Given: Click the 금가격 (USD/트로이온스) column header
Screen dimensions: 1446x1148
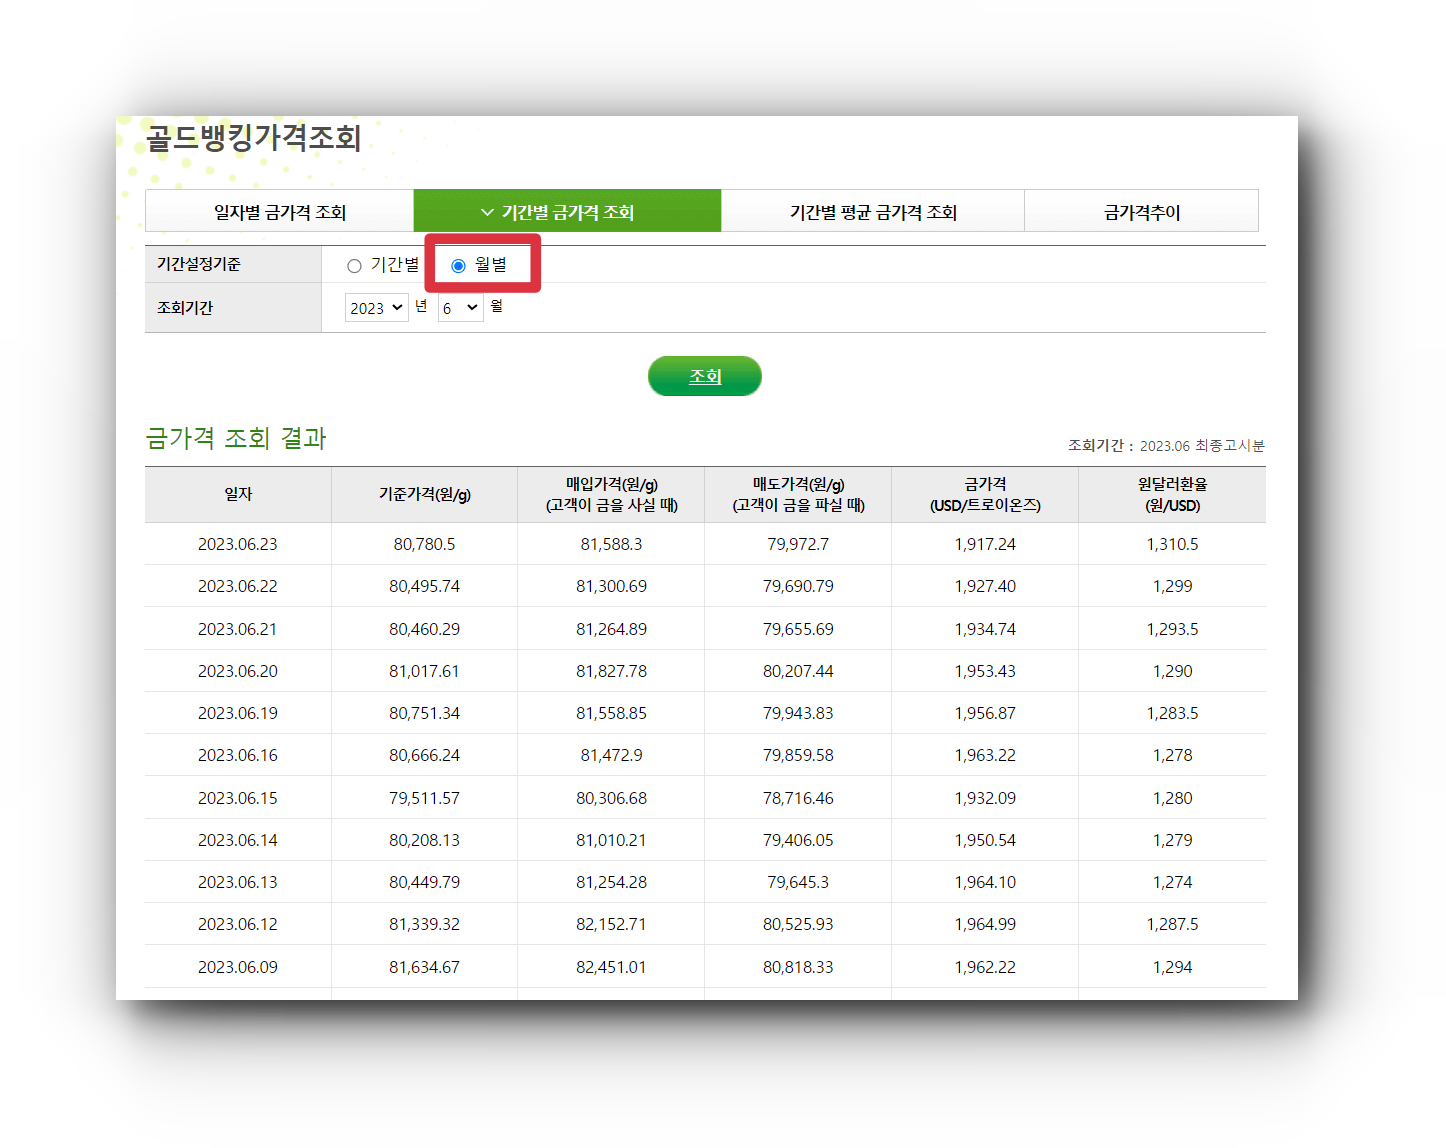Looking at the screenshot, I should 985,494.
